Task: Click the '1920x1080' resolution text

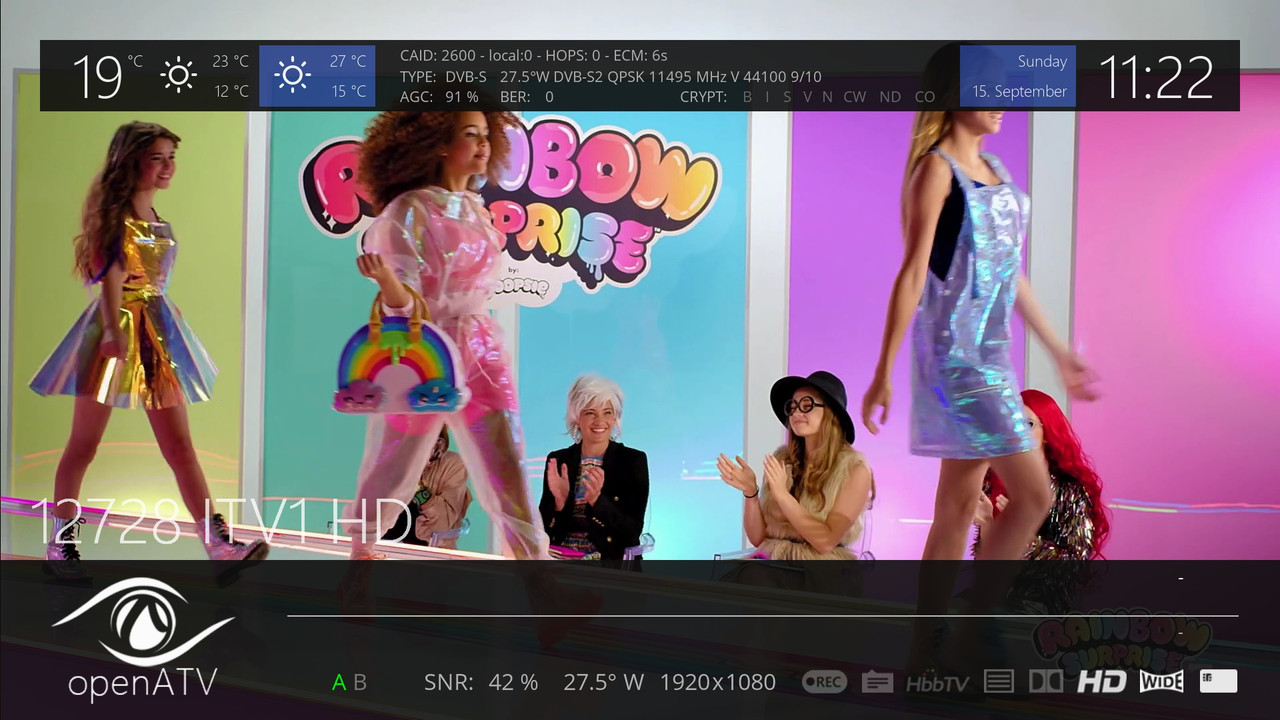Action: [718, 682]
